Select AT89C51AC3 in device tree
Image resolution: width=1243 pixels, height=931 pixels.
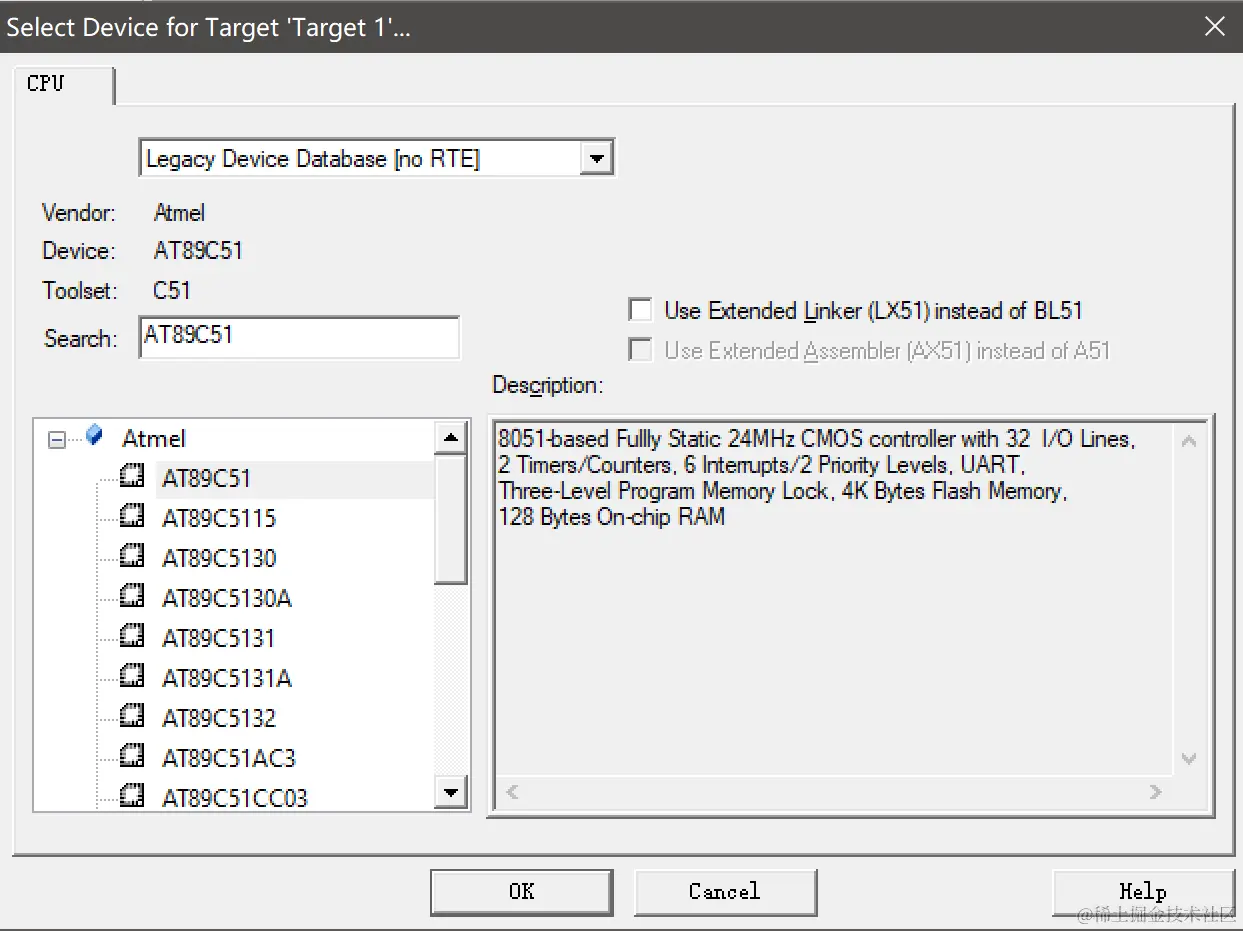pos(229,758)
